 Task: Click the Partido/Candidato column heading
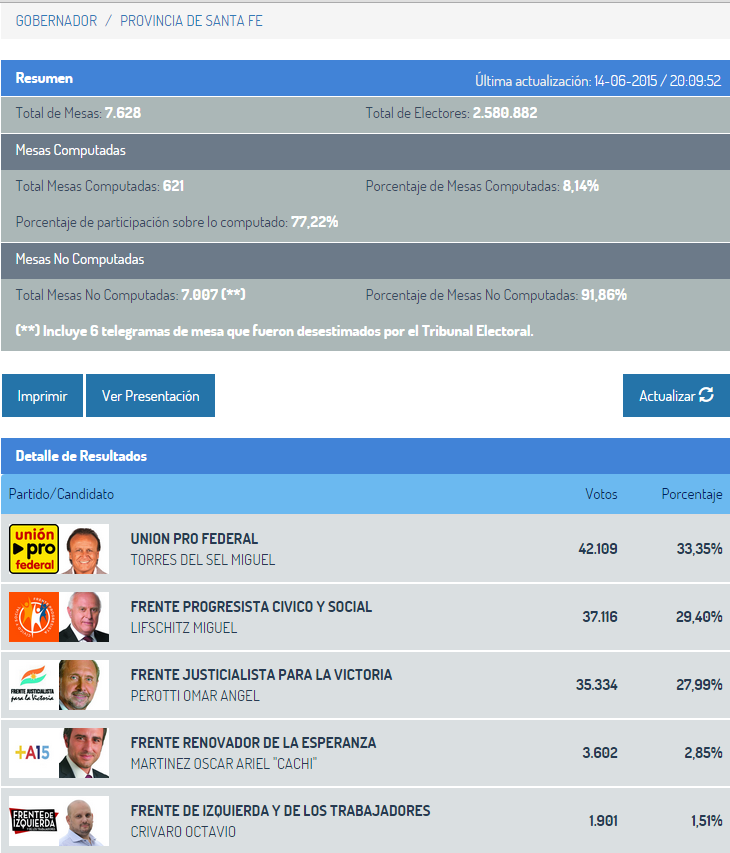pos(61,494)
